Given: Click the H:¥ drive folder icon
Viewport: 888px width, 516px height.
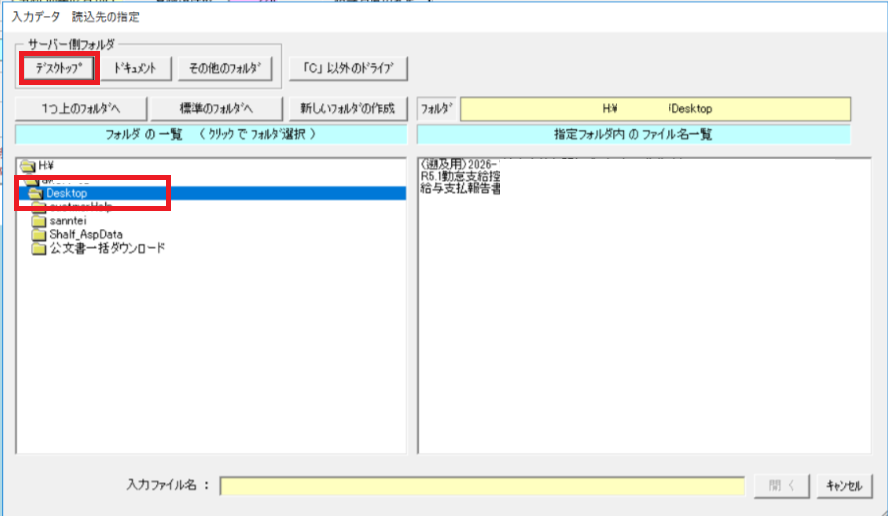Looking at the screenshot, I should click(26, 164).
